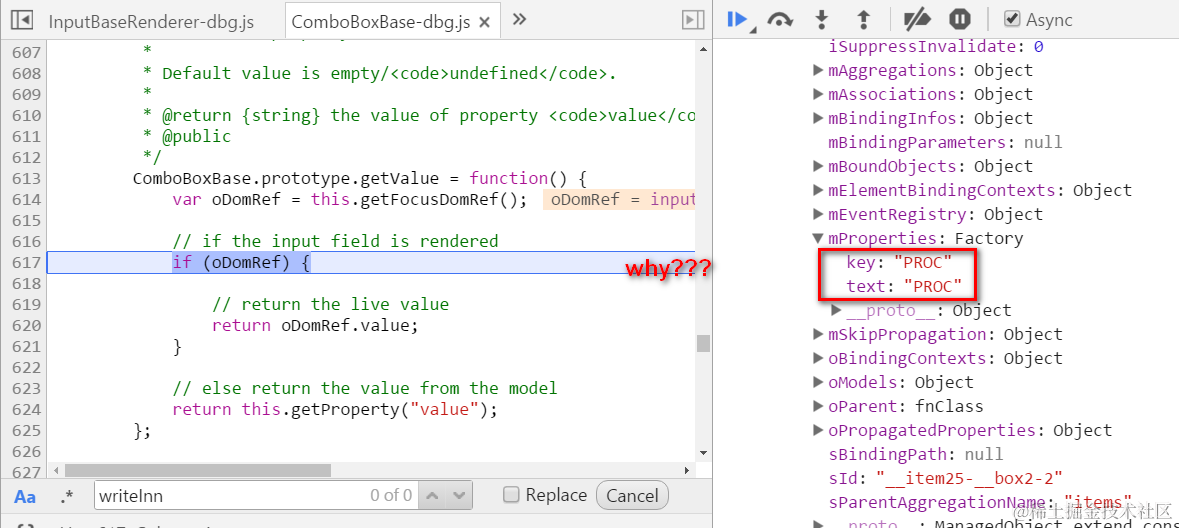Cancel the search bar

(x=632, y=496)
